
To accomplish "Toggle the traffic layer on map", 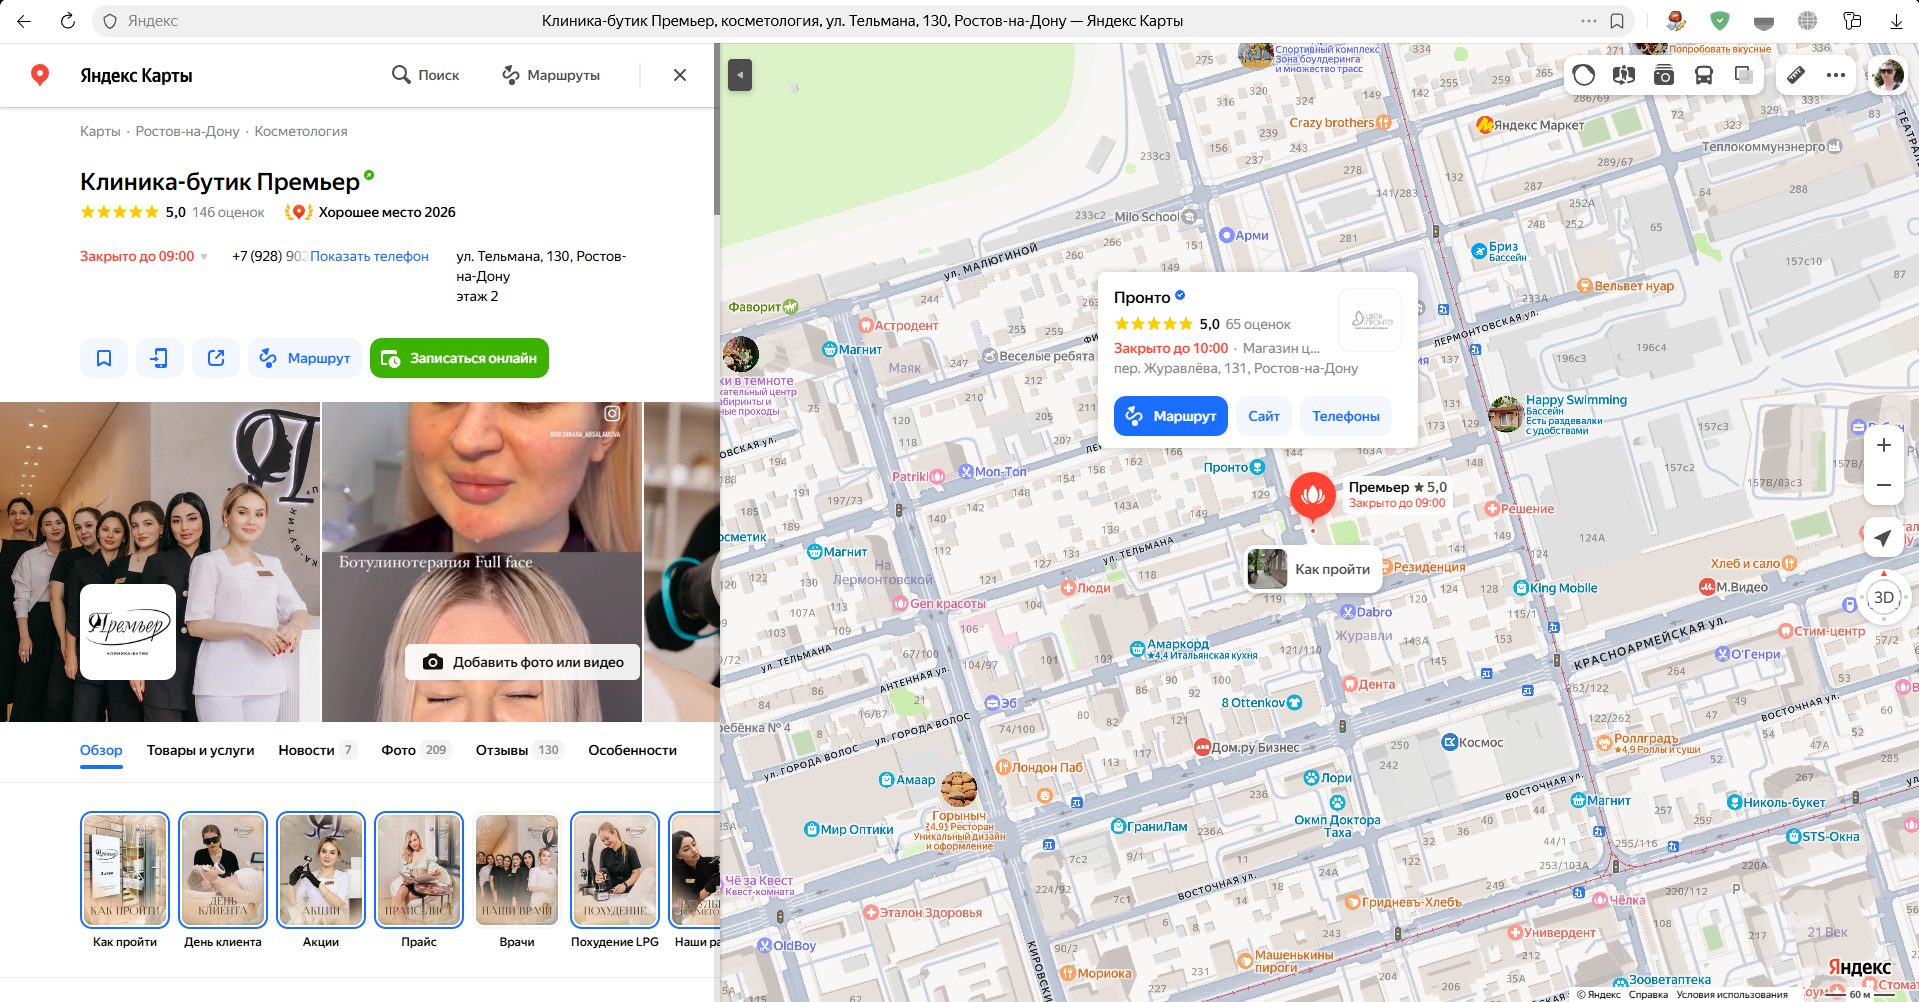I will click(x=1584, y=75).
